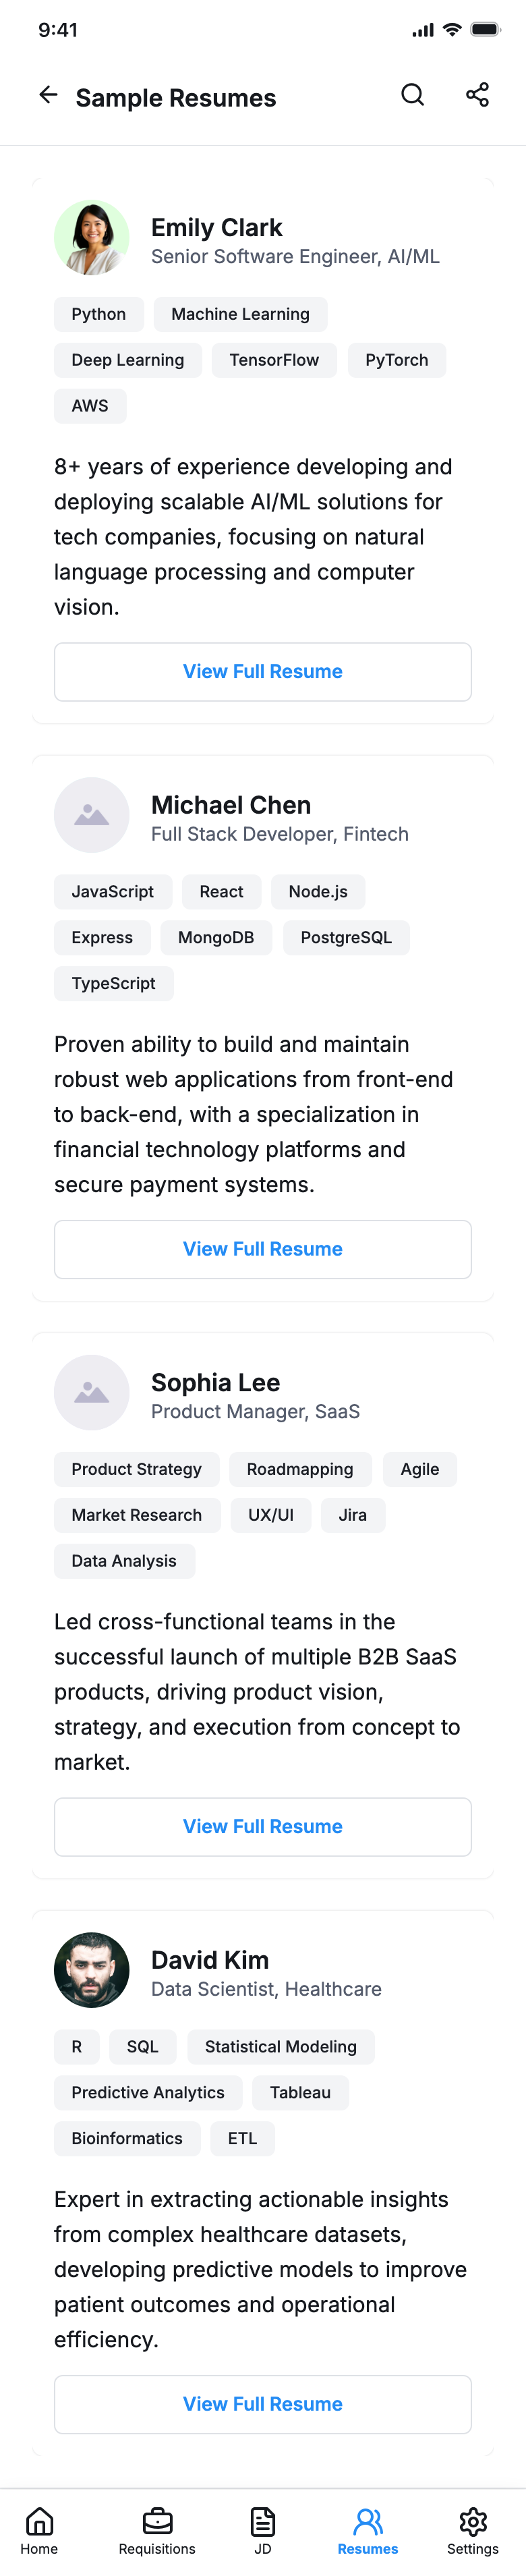Tap Emily Clark's profile photo
526x2576 pixels.
coord(92,238)
